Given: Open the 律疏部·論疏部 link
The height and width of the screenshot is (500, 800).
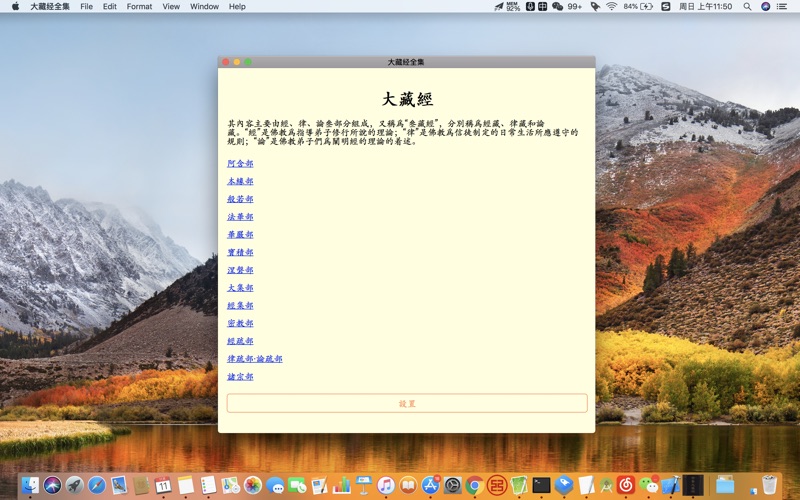Looking at the screenshot, I should (255, 359).
